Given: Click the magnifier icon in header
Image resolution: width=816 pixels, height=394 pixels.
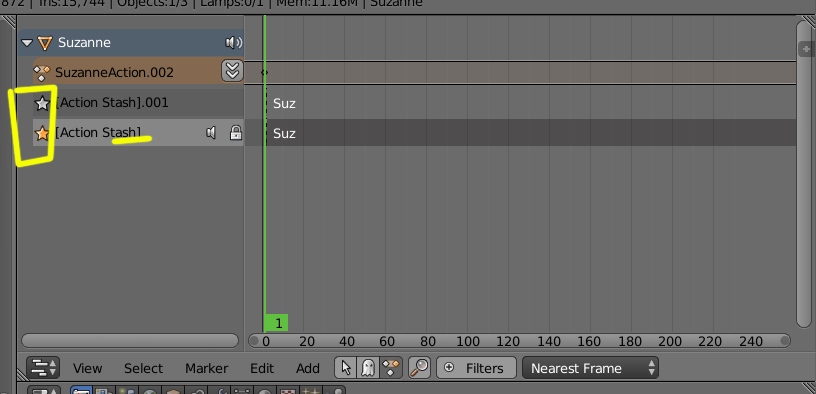Looking at the screenshot, I should [x=419, y=368].
